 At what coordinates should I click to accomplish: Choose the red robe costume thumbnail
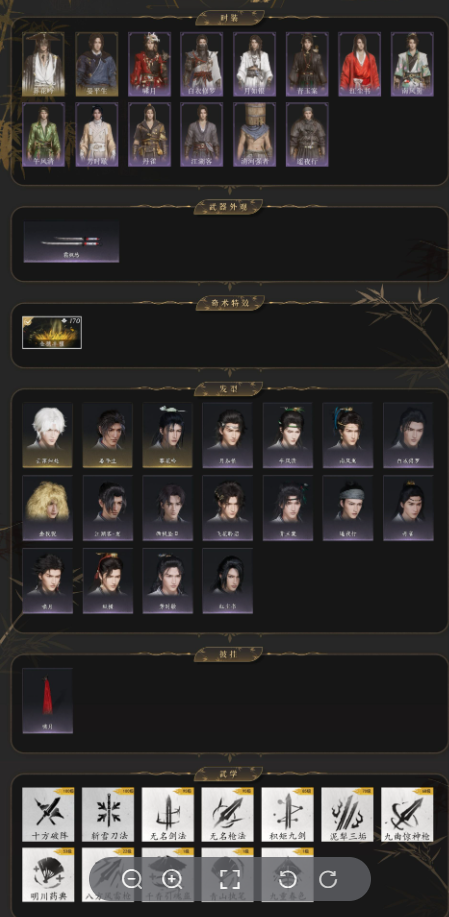pos(360,64)
